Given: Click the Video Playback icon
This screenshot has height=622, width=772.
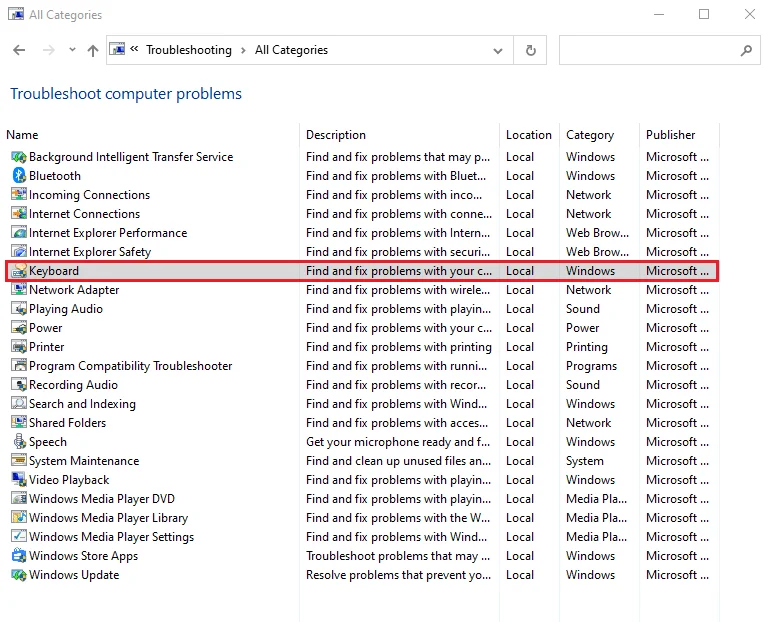Looking at the screenshot, I should tap(19, 480).
